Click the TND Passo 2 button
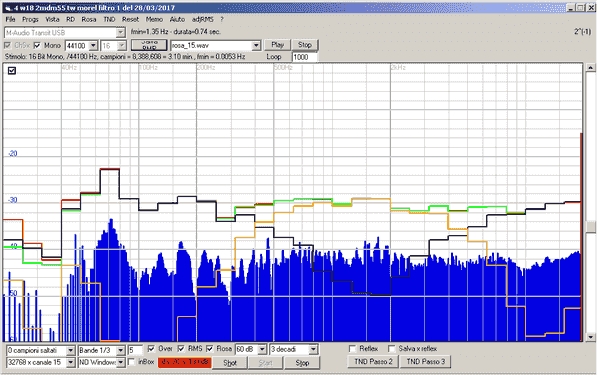Image resolution: width=600 pixels, height=375 pixels. click(373, 362)
